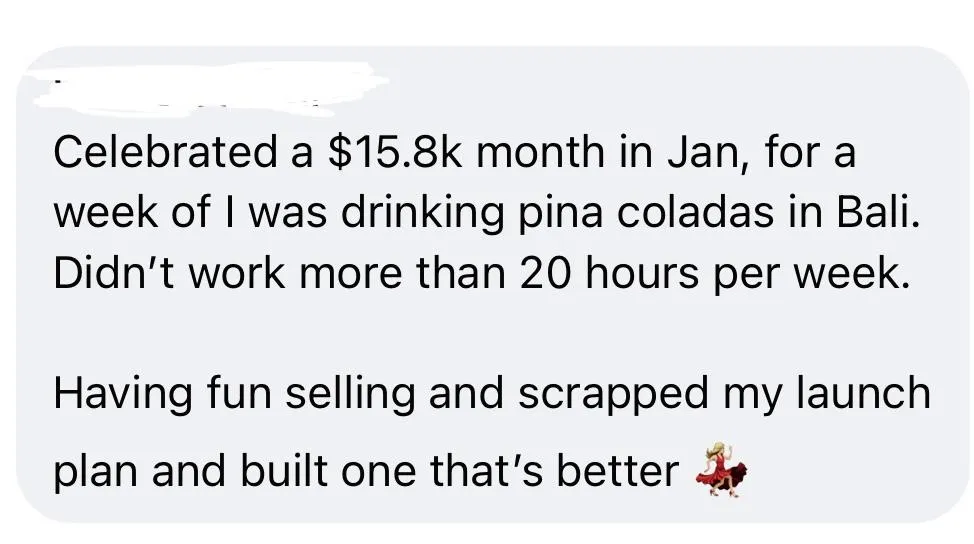The height and width of the screenshot is (544, 974).
Task: Click the word "scrapped" in the message
Action: tap(613, 396)
